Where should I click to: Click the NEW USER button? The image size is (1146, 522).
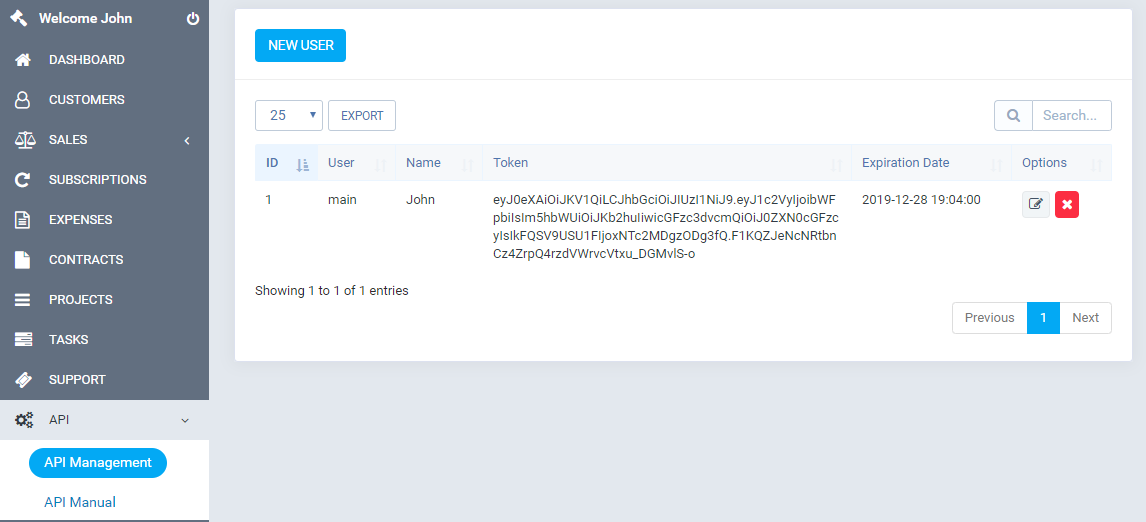(x=300, y=45)
